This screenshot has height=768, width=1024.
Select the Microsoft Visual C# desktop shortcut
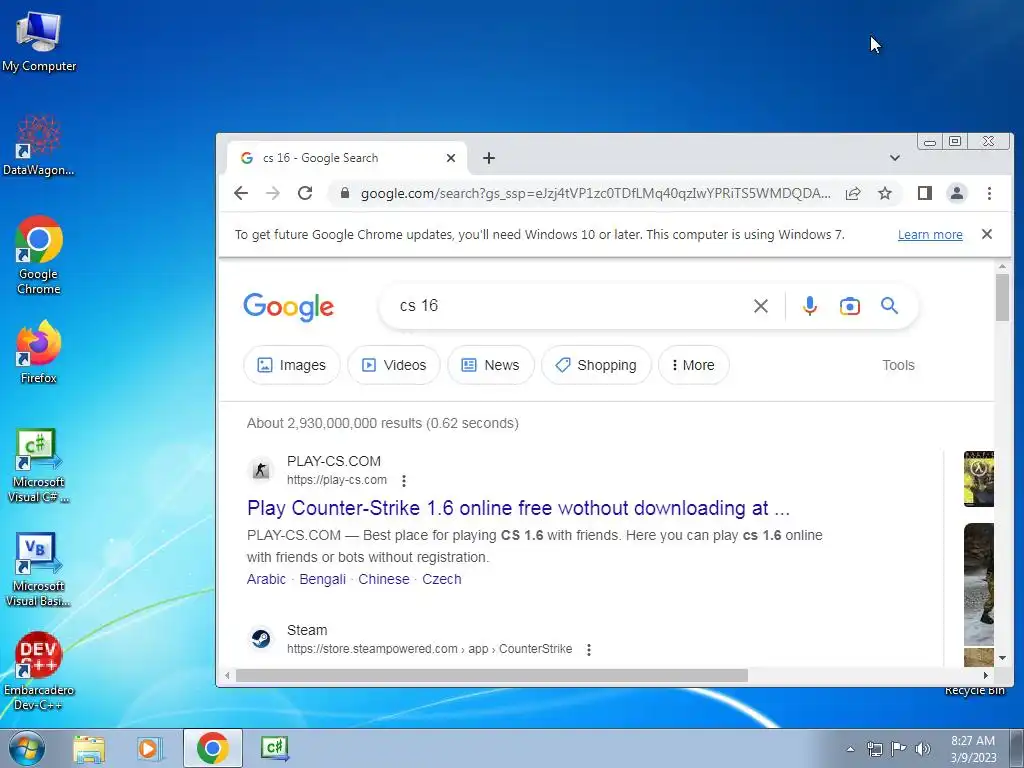click(x=39, y=466)
